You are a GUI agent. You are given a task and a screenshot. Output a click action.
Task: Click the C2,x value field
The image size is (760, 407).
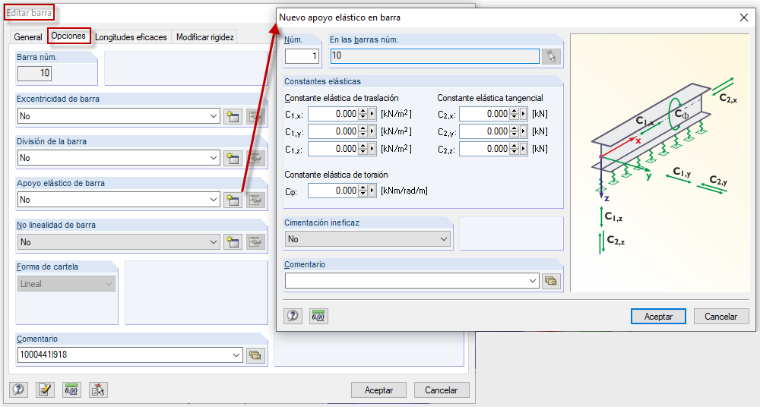tap(485, 114)
